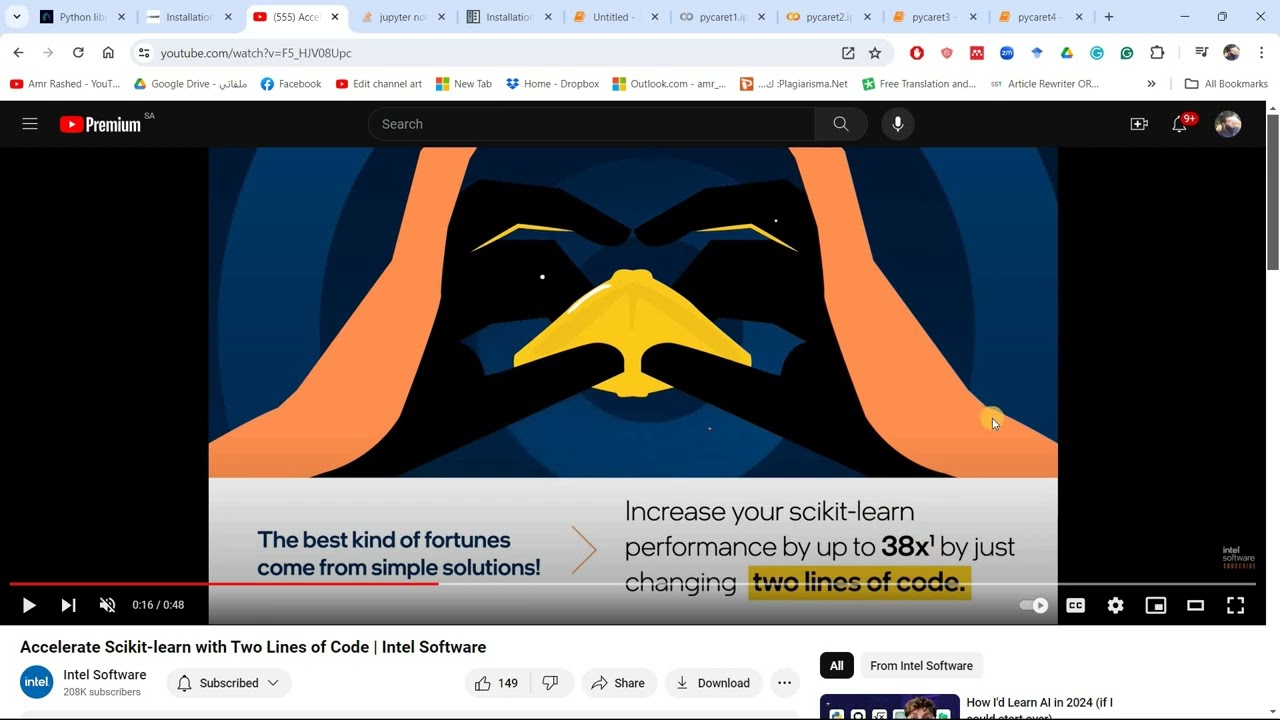Open the Create video icon
Image resolution: width=1280 pixels, height=720 pixels.
[x=1139, y=124]
